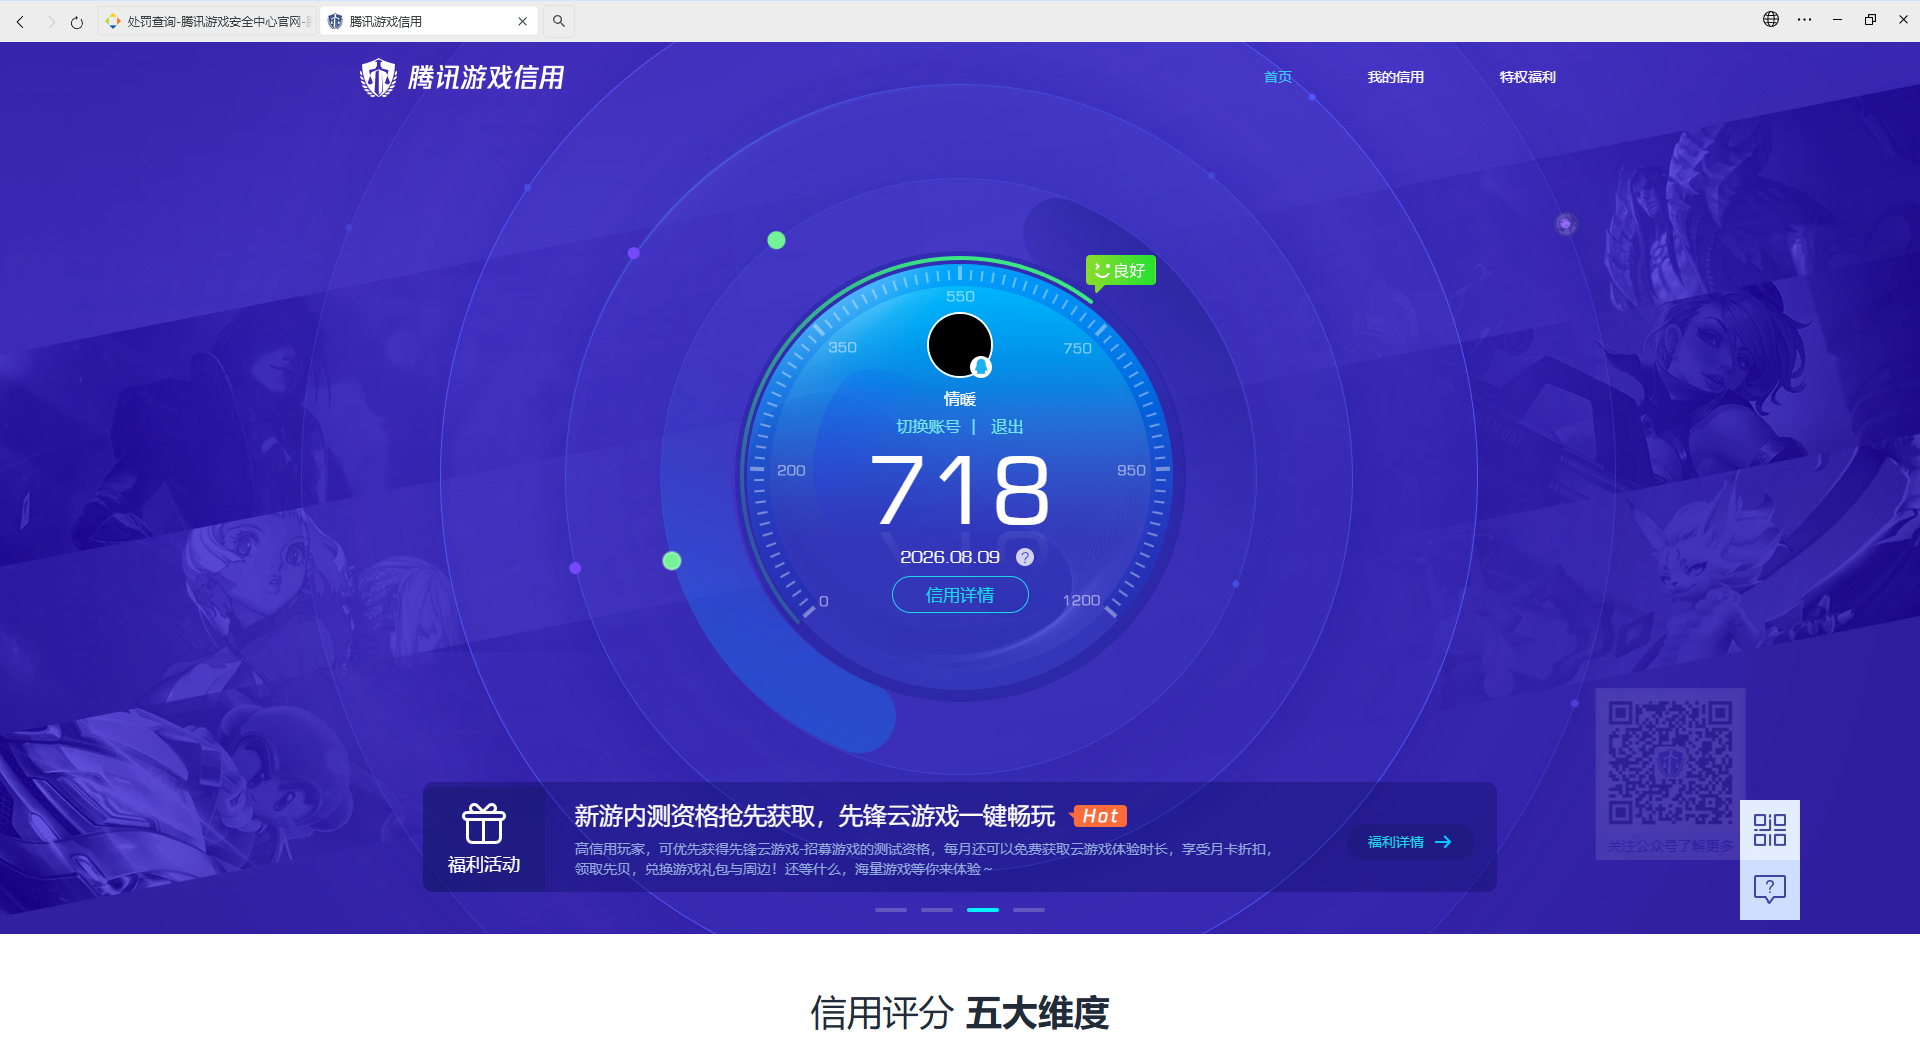Click the 良好 rating badge

pyautogui.click(x=1121, y=270)
